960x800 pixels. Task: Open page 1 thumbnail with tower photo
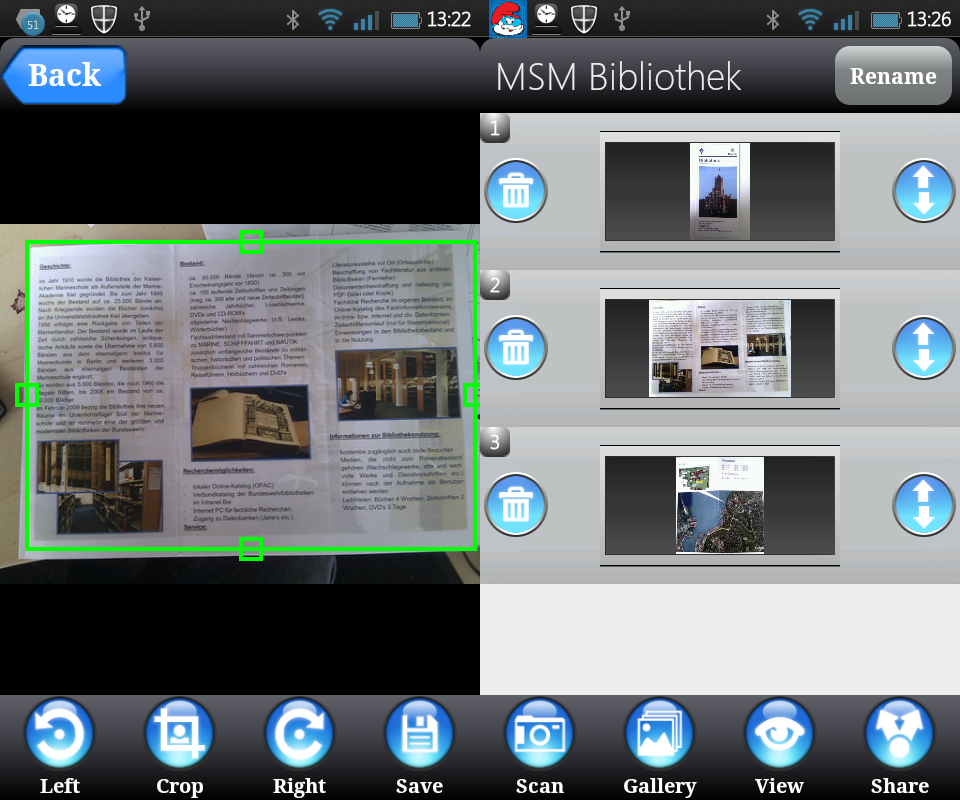(720, 191)
